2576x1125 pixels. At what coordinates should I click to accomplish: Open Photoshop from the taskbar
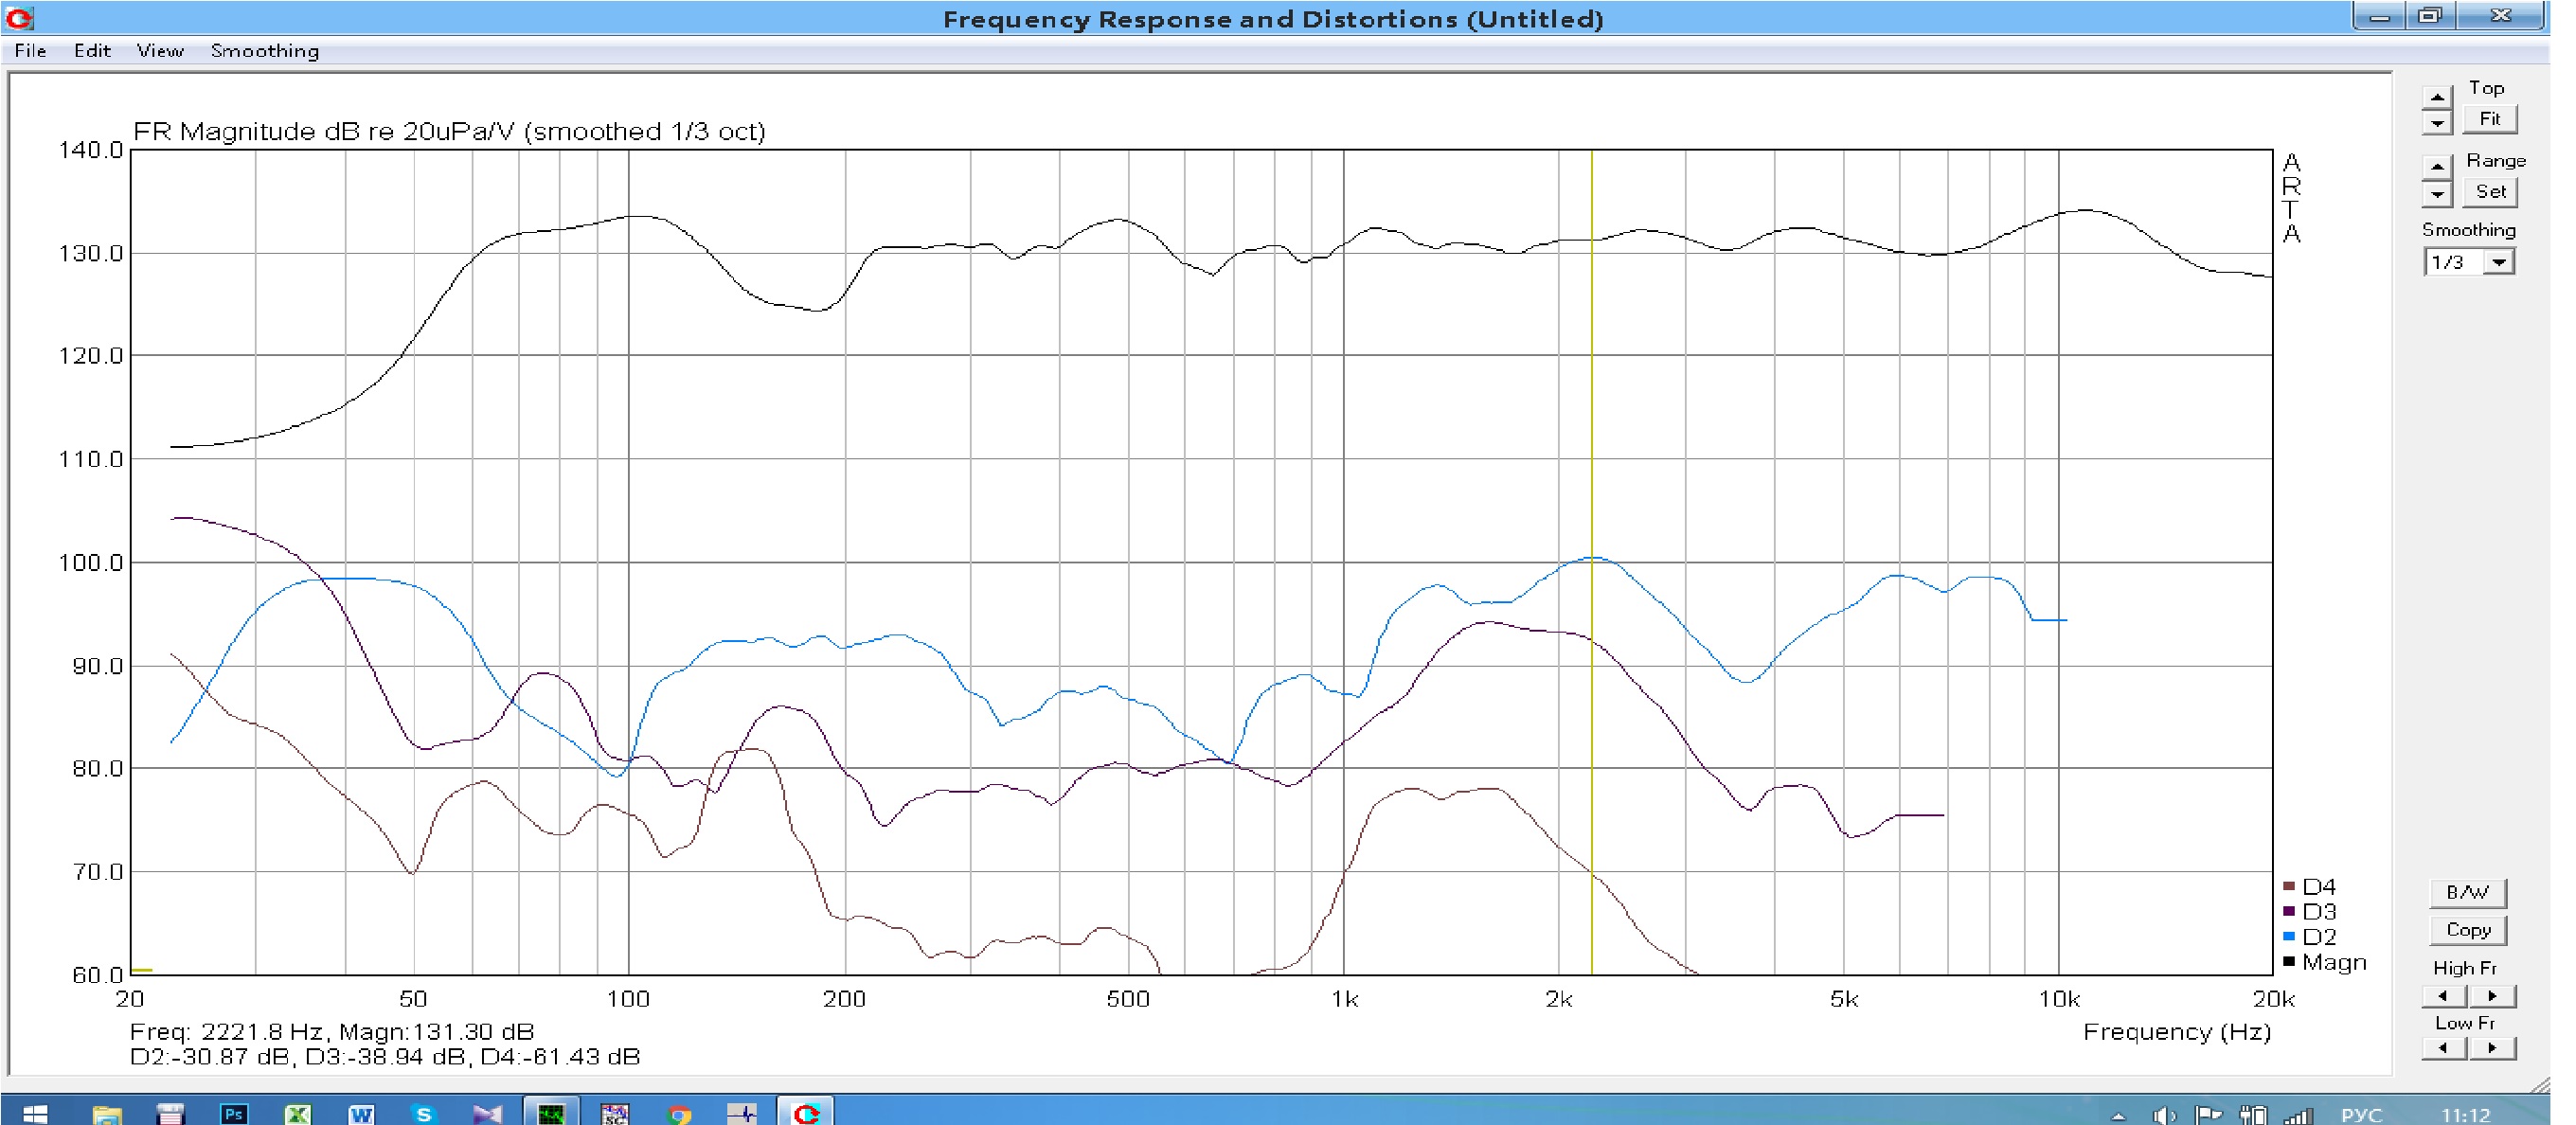234,1113
